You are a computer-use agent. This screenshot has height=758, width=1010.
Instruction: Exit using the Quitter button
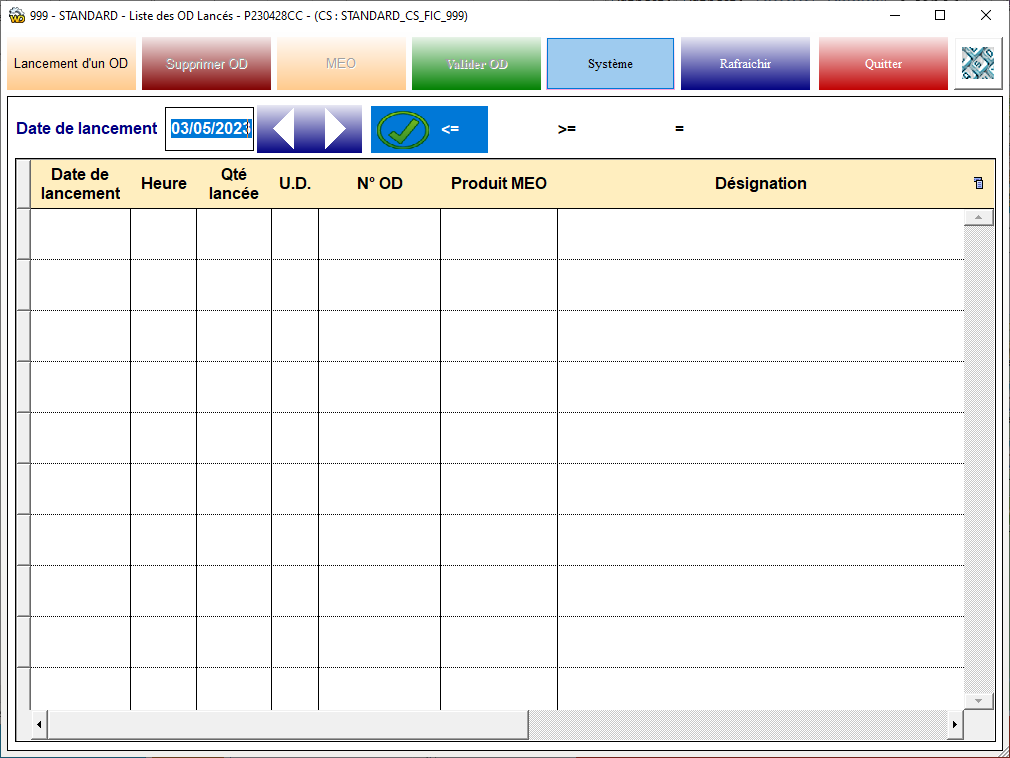point(883,64)
